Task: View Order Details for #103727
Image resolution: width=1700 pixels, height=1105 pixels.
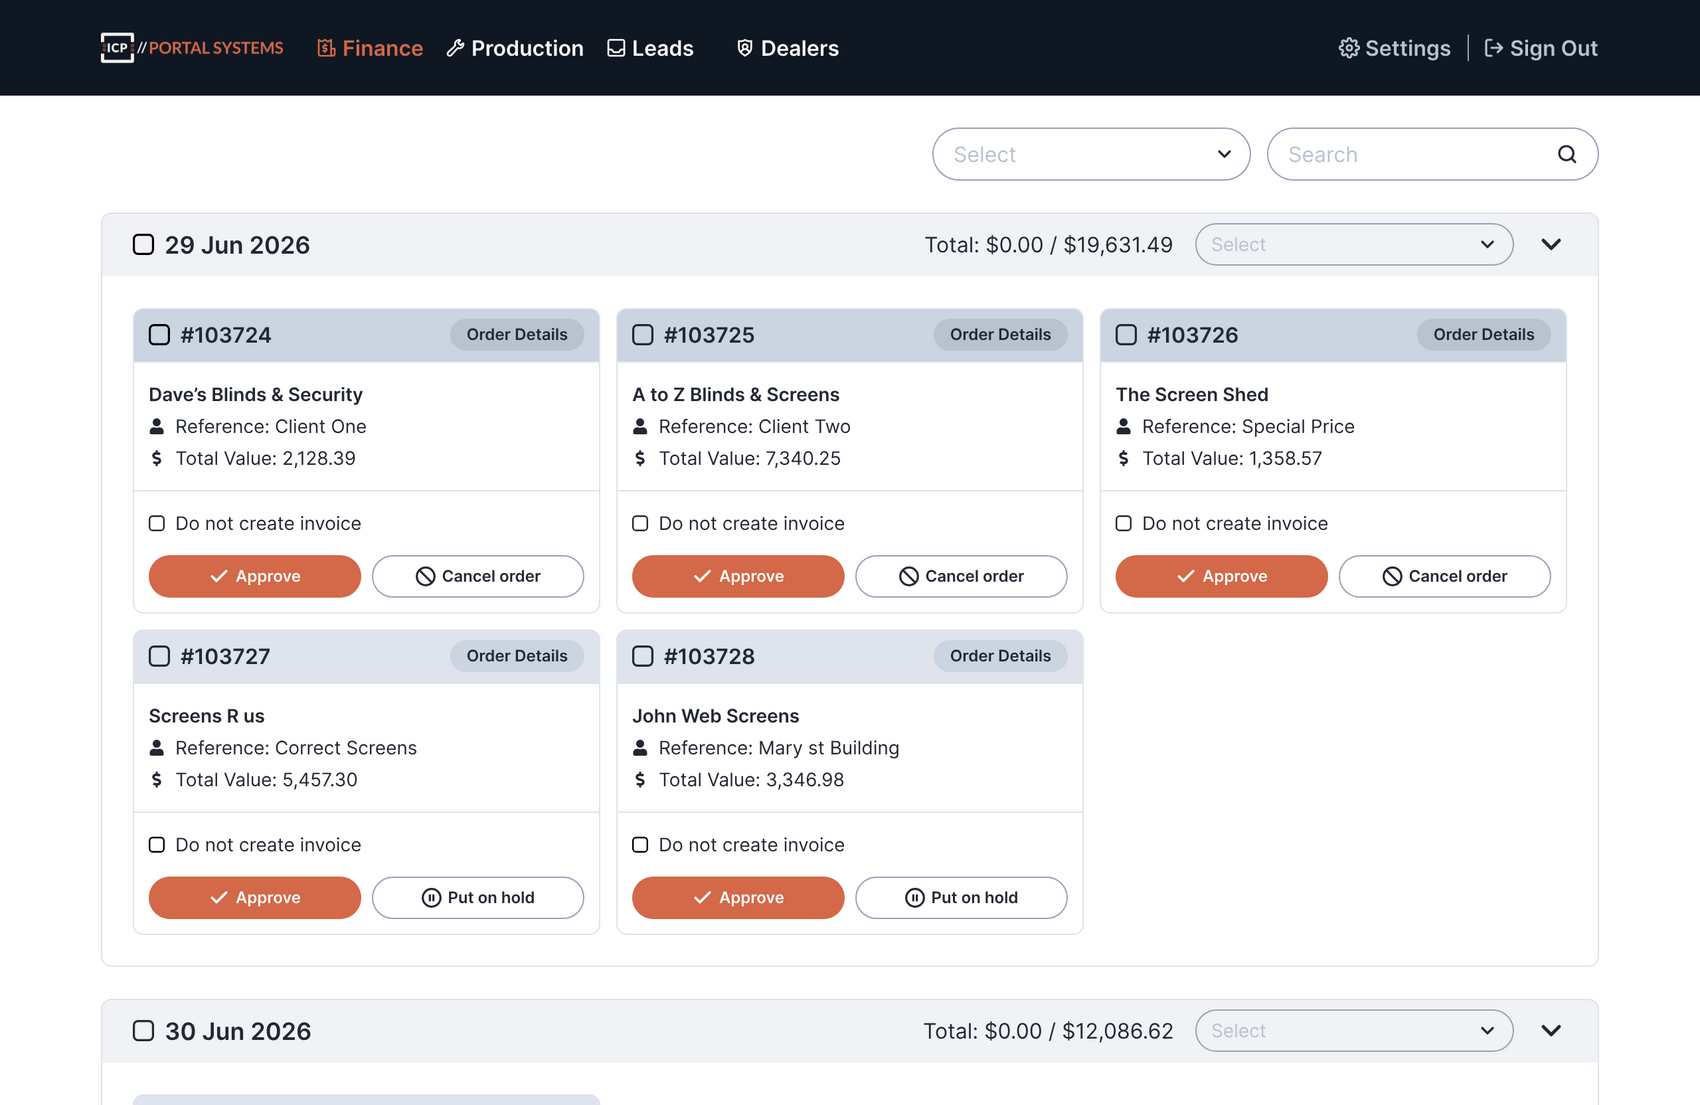Action: (517, 656)
